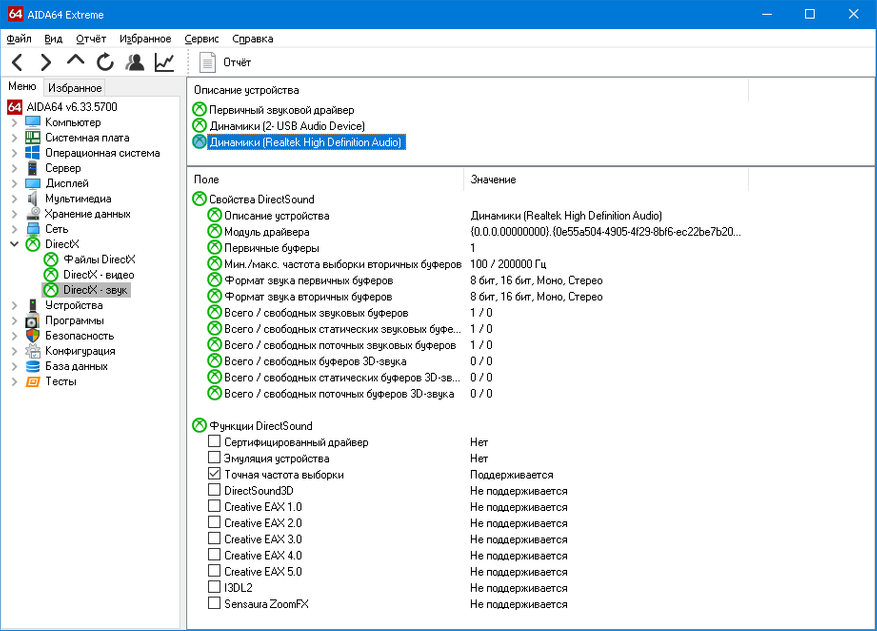Open the user profile toolbar icon
This screenshot has width=877, height=631.
[135, 62]
